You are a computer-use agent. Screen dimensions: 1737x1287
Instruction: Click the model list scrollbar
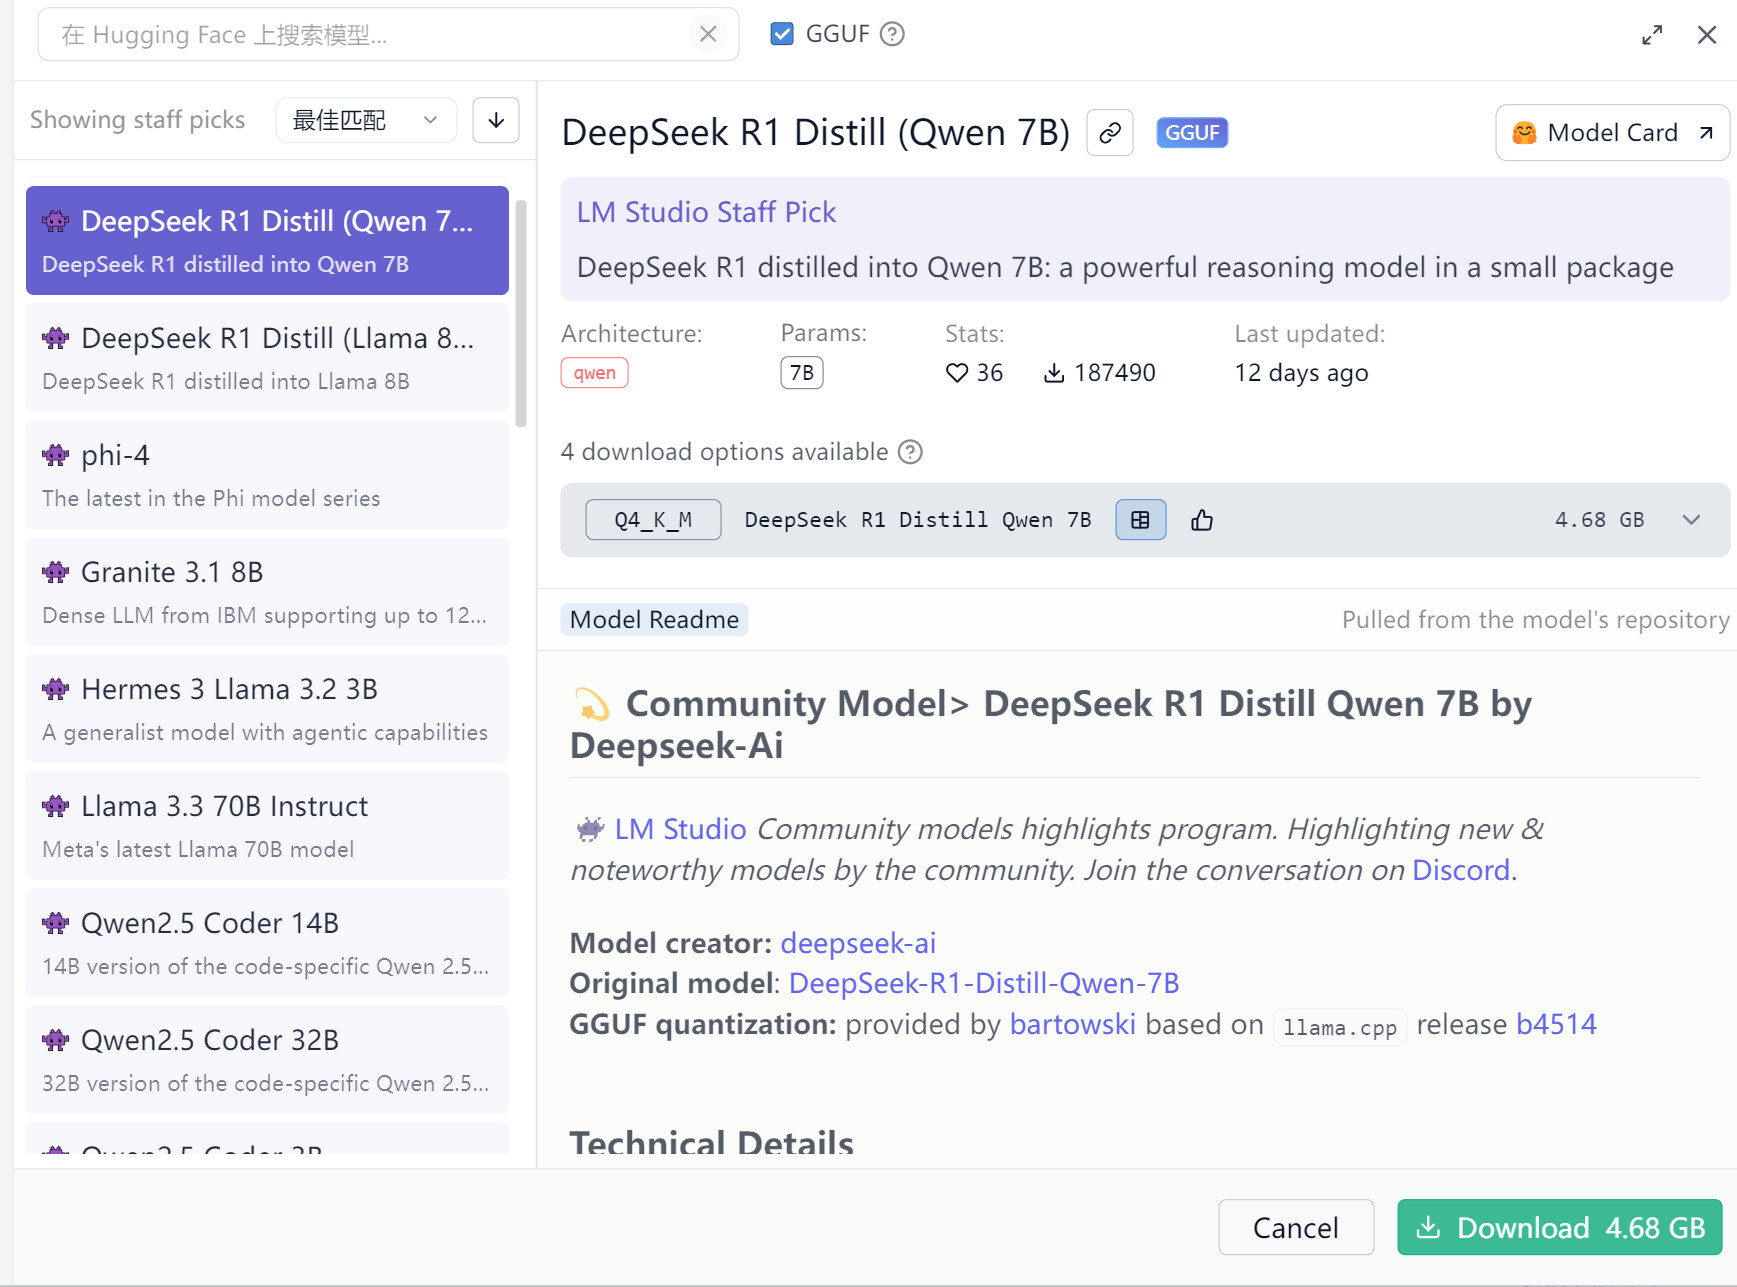click(x=520, y=313)
